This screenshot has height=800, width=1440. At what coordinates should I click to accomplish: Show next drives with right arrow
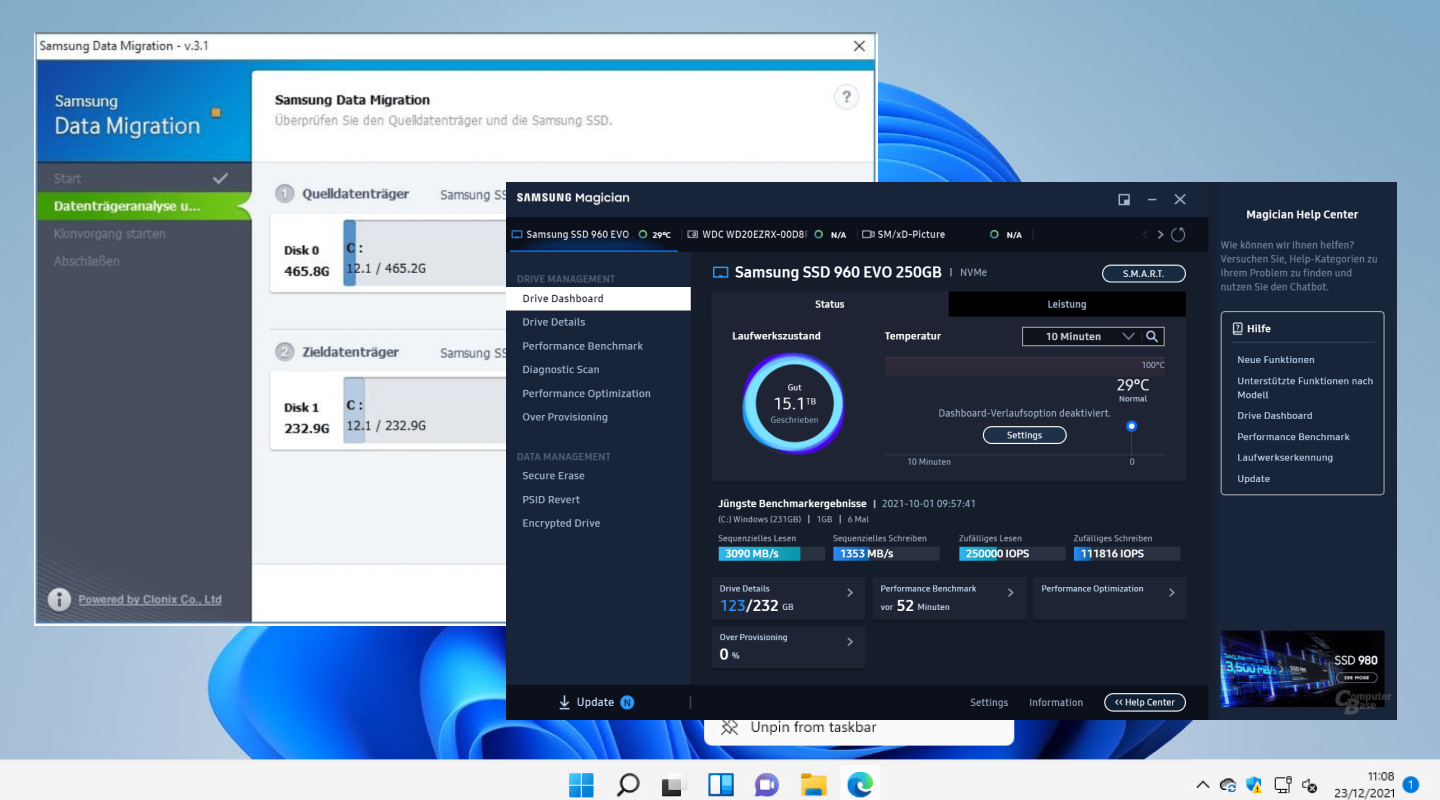tap(1160, 235)
